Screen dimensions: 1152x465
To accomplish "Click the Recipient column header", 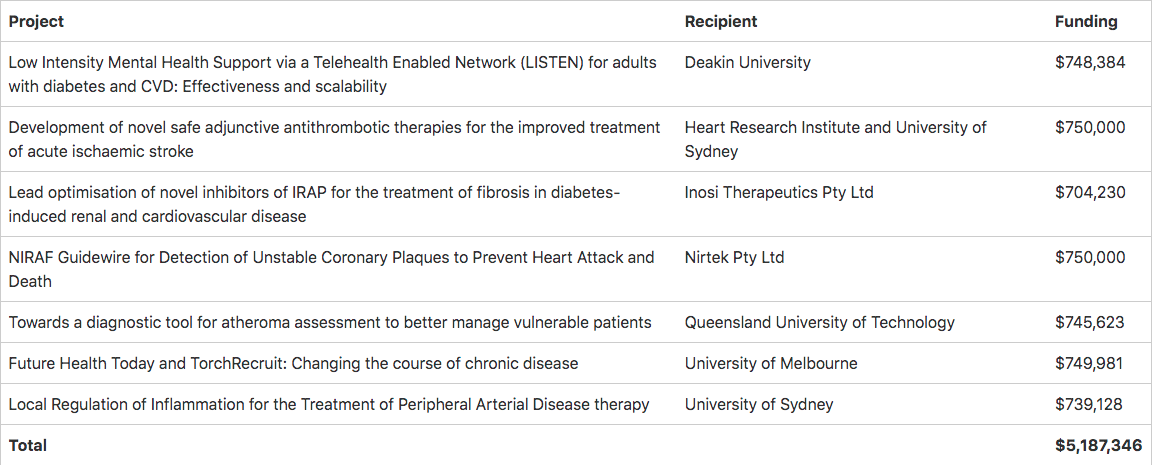I will [x=721, y=21].
